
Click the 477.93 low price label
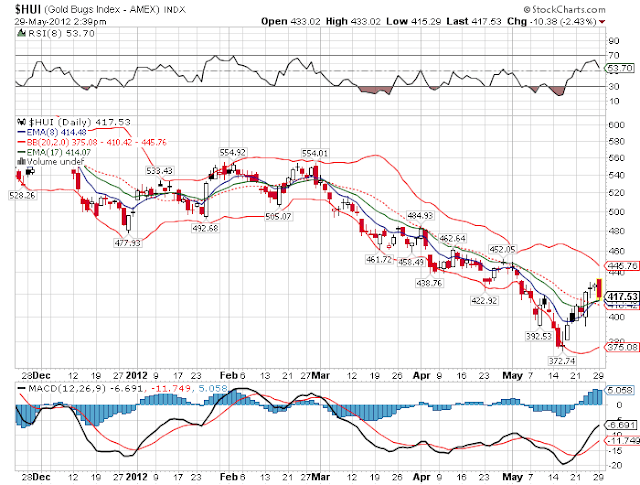[x=127, y=243]
